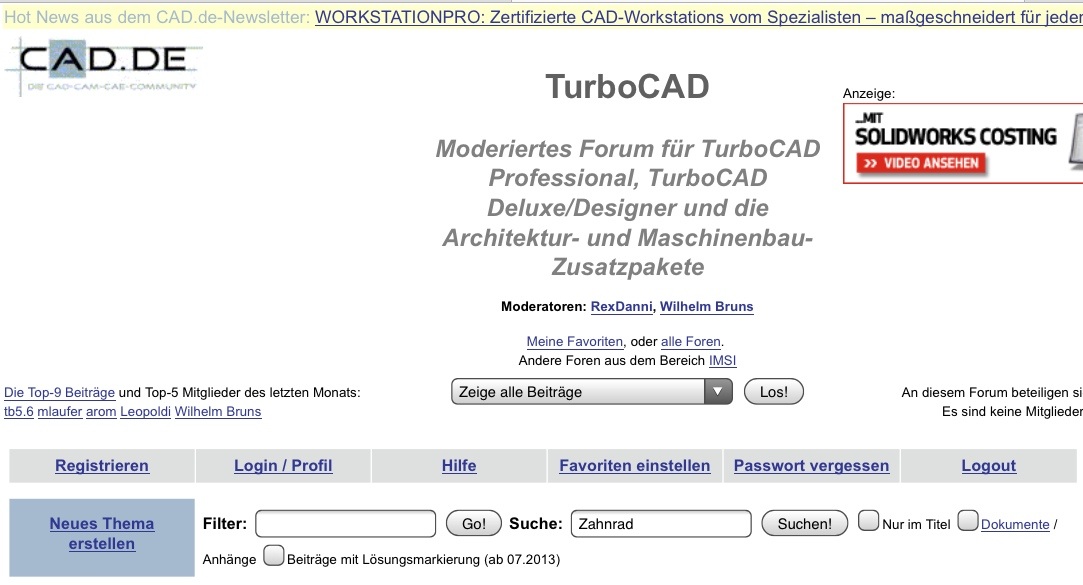Screen dimensions: 1083x585
Task: Open moderator Wilhelm Bruns' profile
Action: point(707,307)
